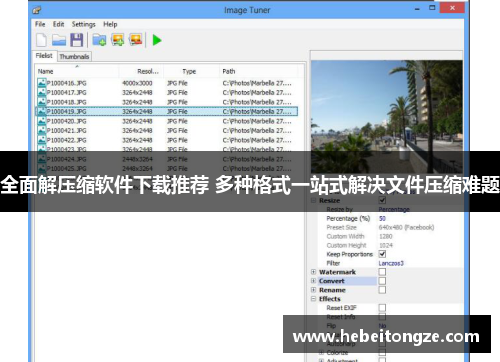Screen dimensions: 500x362
Task: Start processing with the green play button
Action: point(157,40)
